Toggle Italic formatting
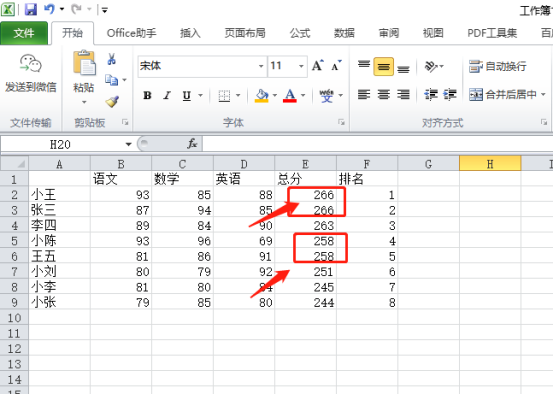 coord(167,95)
